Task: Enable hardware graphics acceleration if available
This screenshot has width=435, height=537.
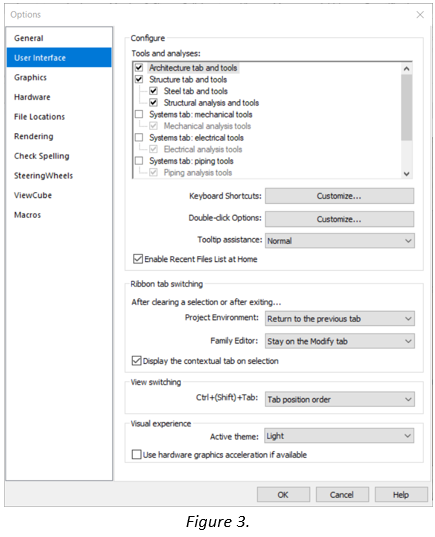Action: (136, 454)
